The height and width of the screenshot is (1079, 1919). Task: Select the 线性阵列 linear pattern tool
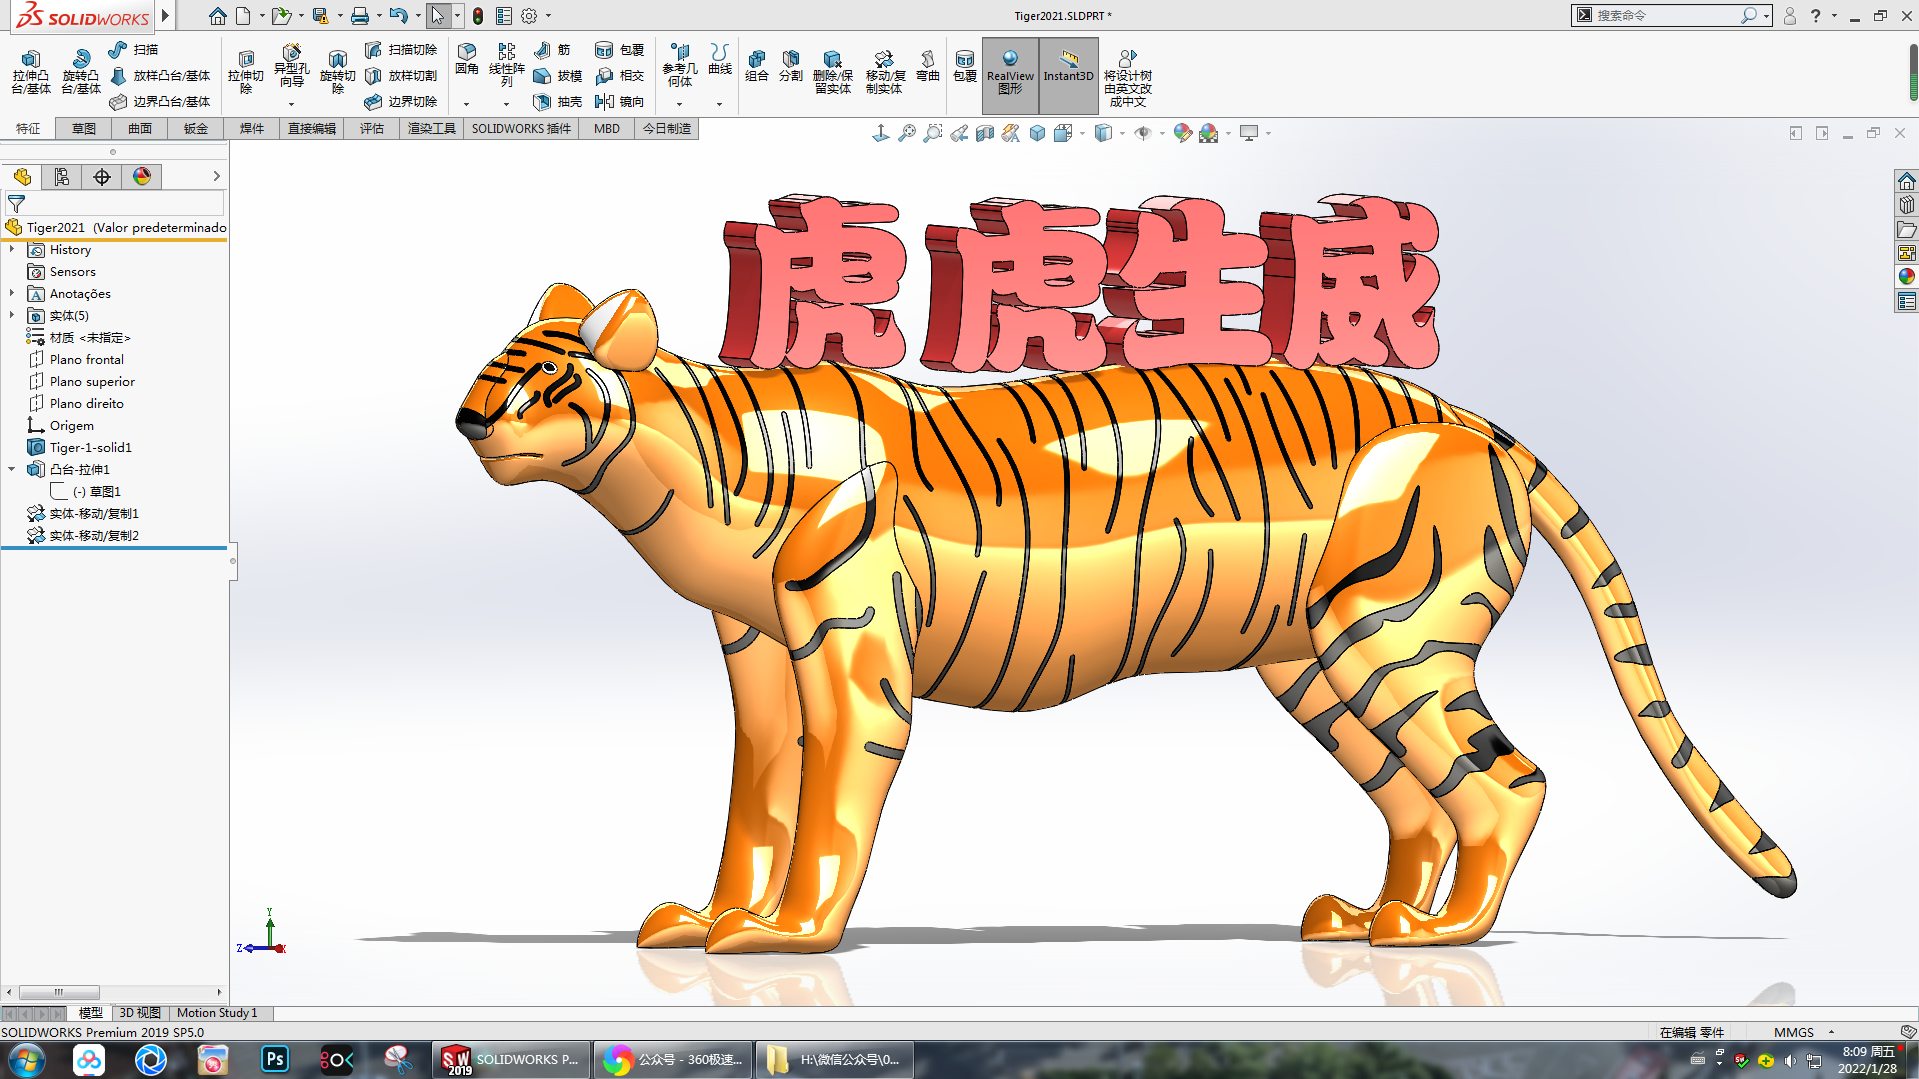coord(507,65)
